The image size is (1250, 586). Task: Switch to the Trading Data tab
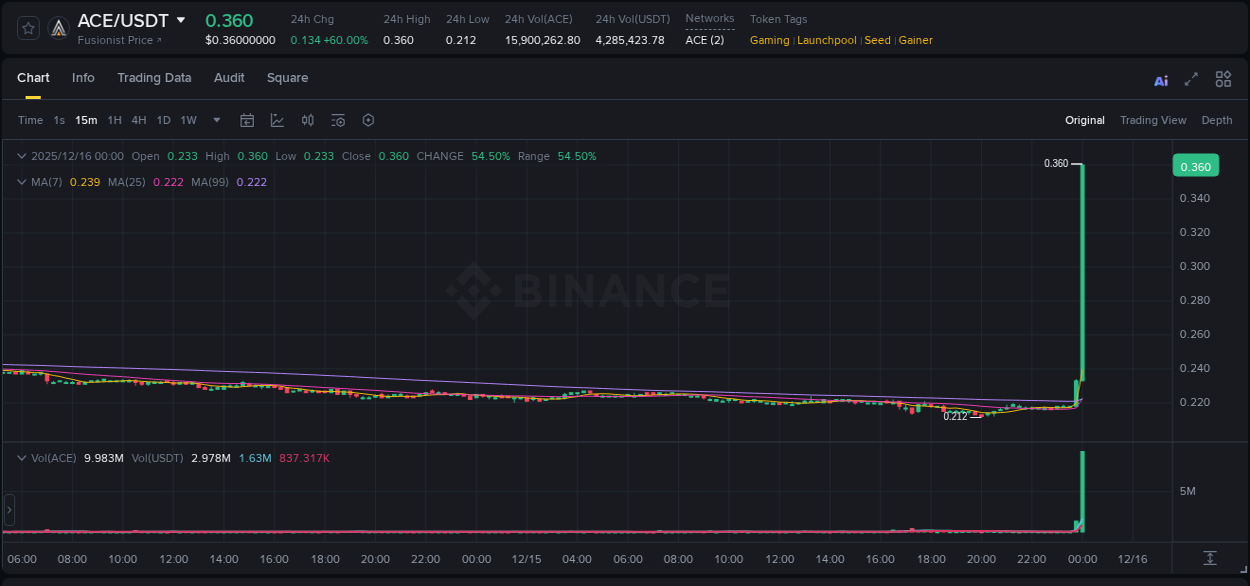154,78
